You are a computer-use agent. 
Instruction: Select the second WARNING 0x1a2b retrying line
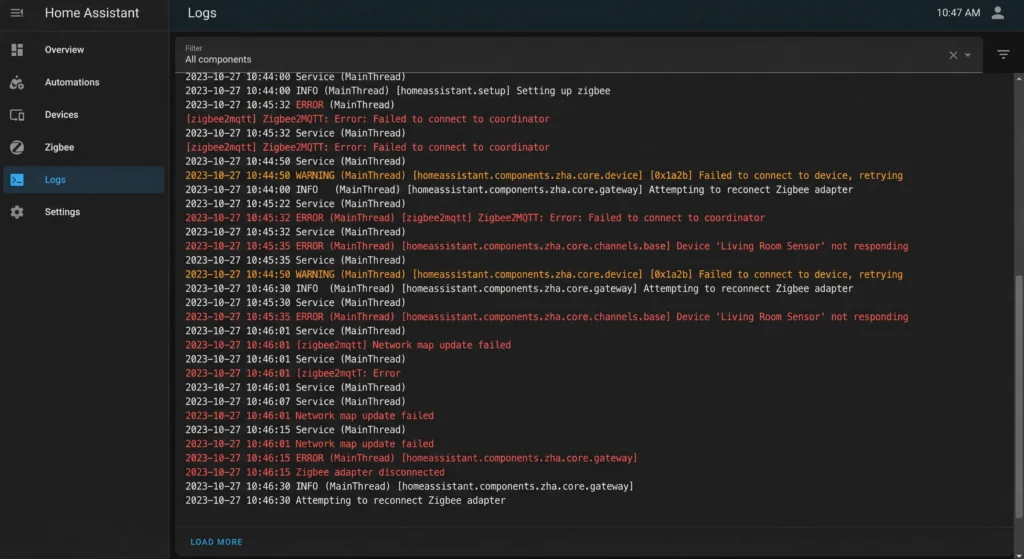click(x=544, y=275)
